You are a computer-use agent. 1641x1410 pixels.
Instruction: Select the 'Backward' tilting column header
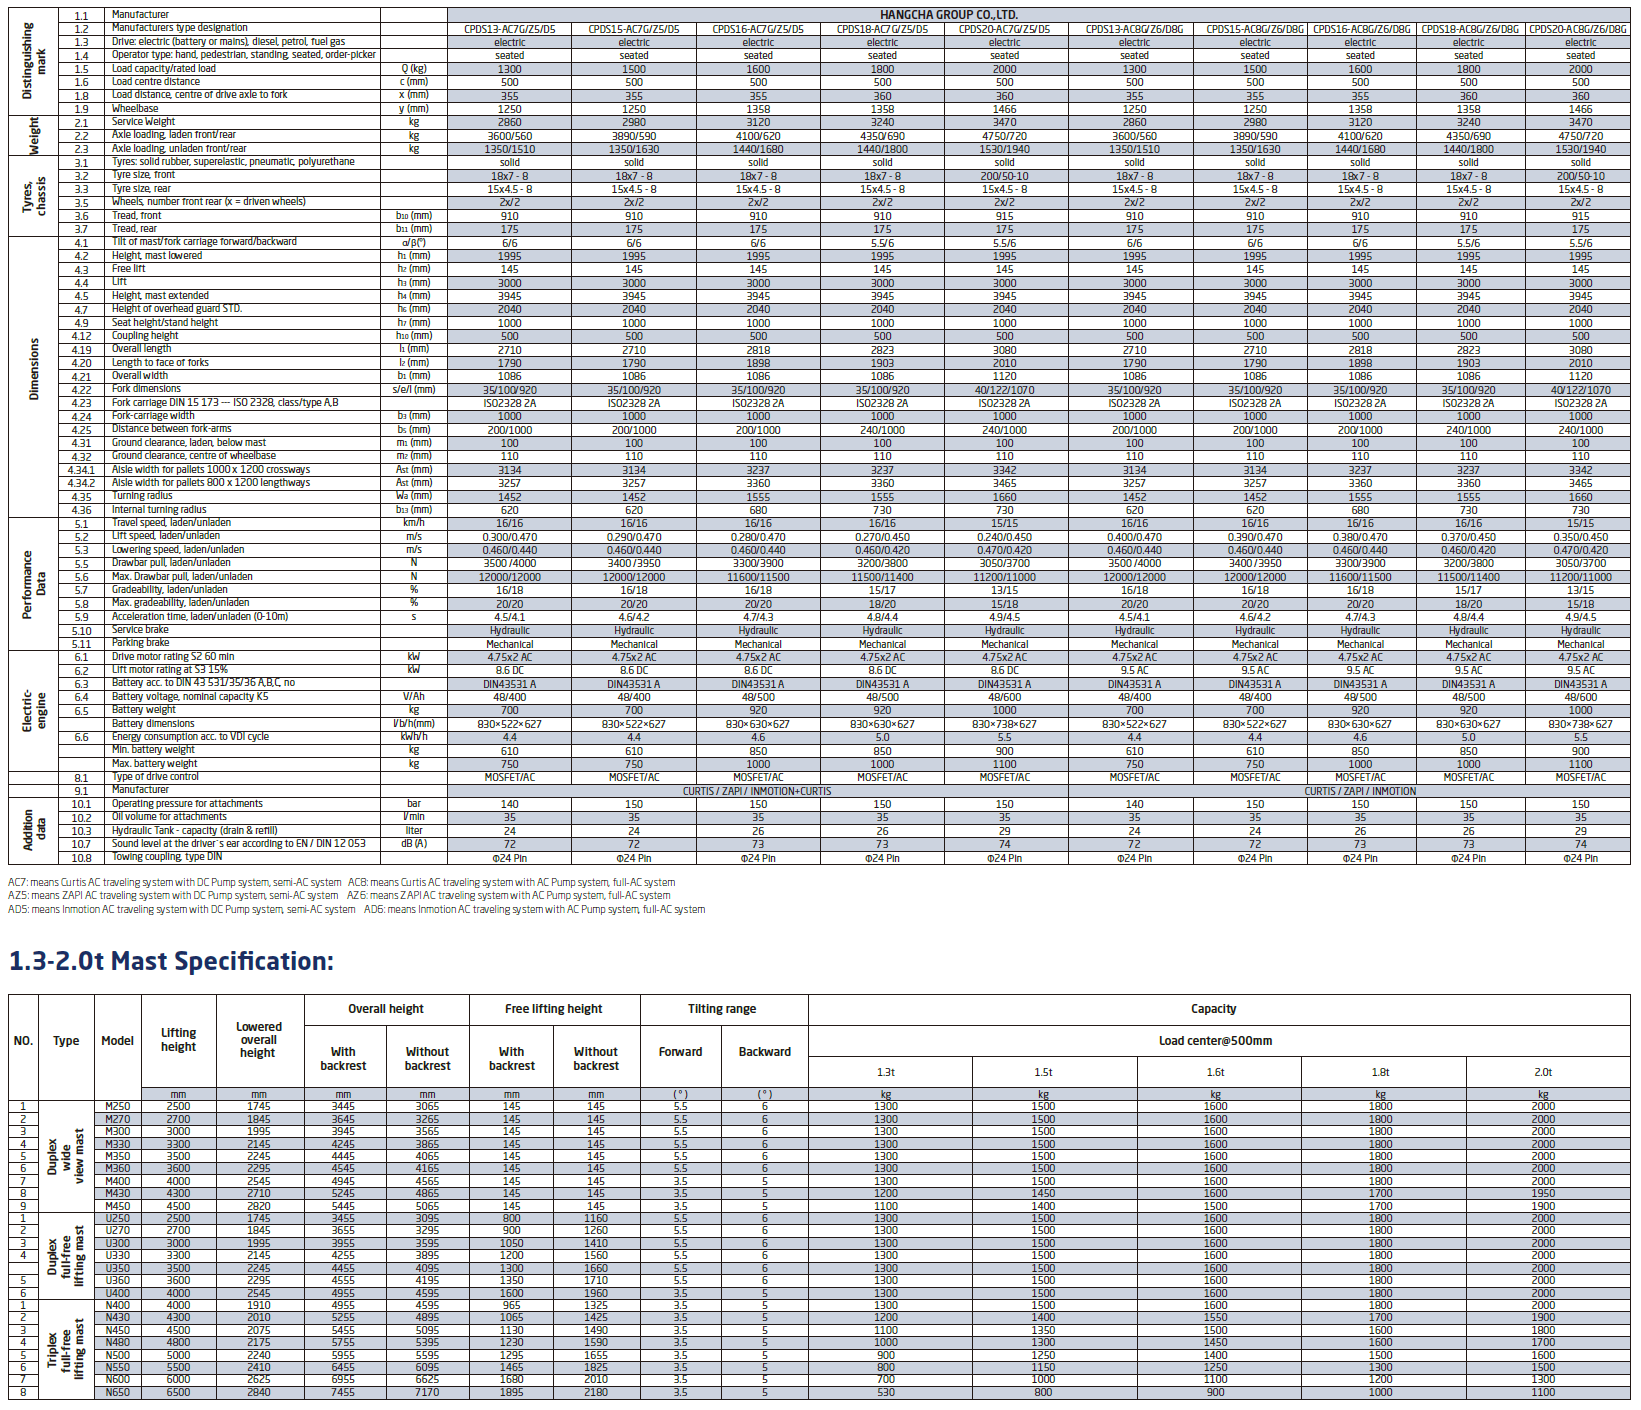(x=765, y=1052)
